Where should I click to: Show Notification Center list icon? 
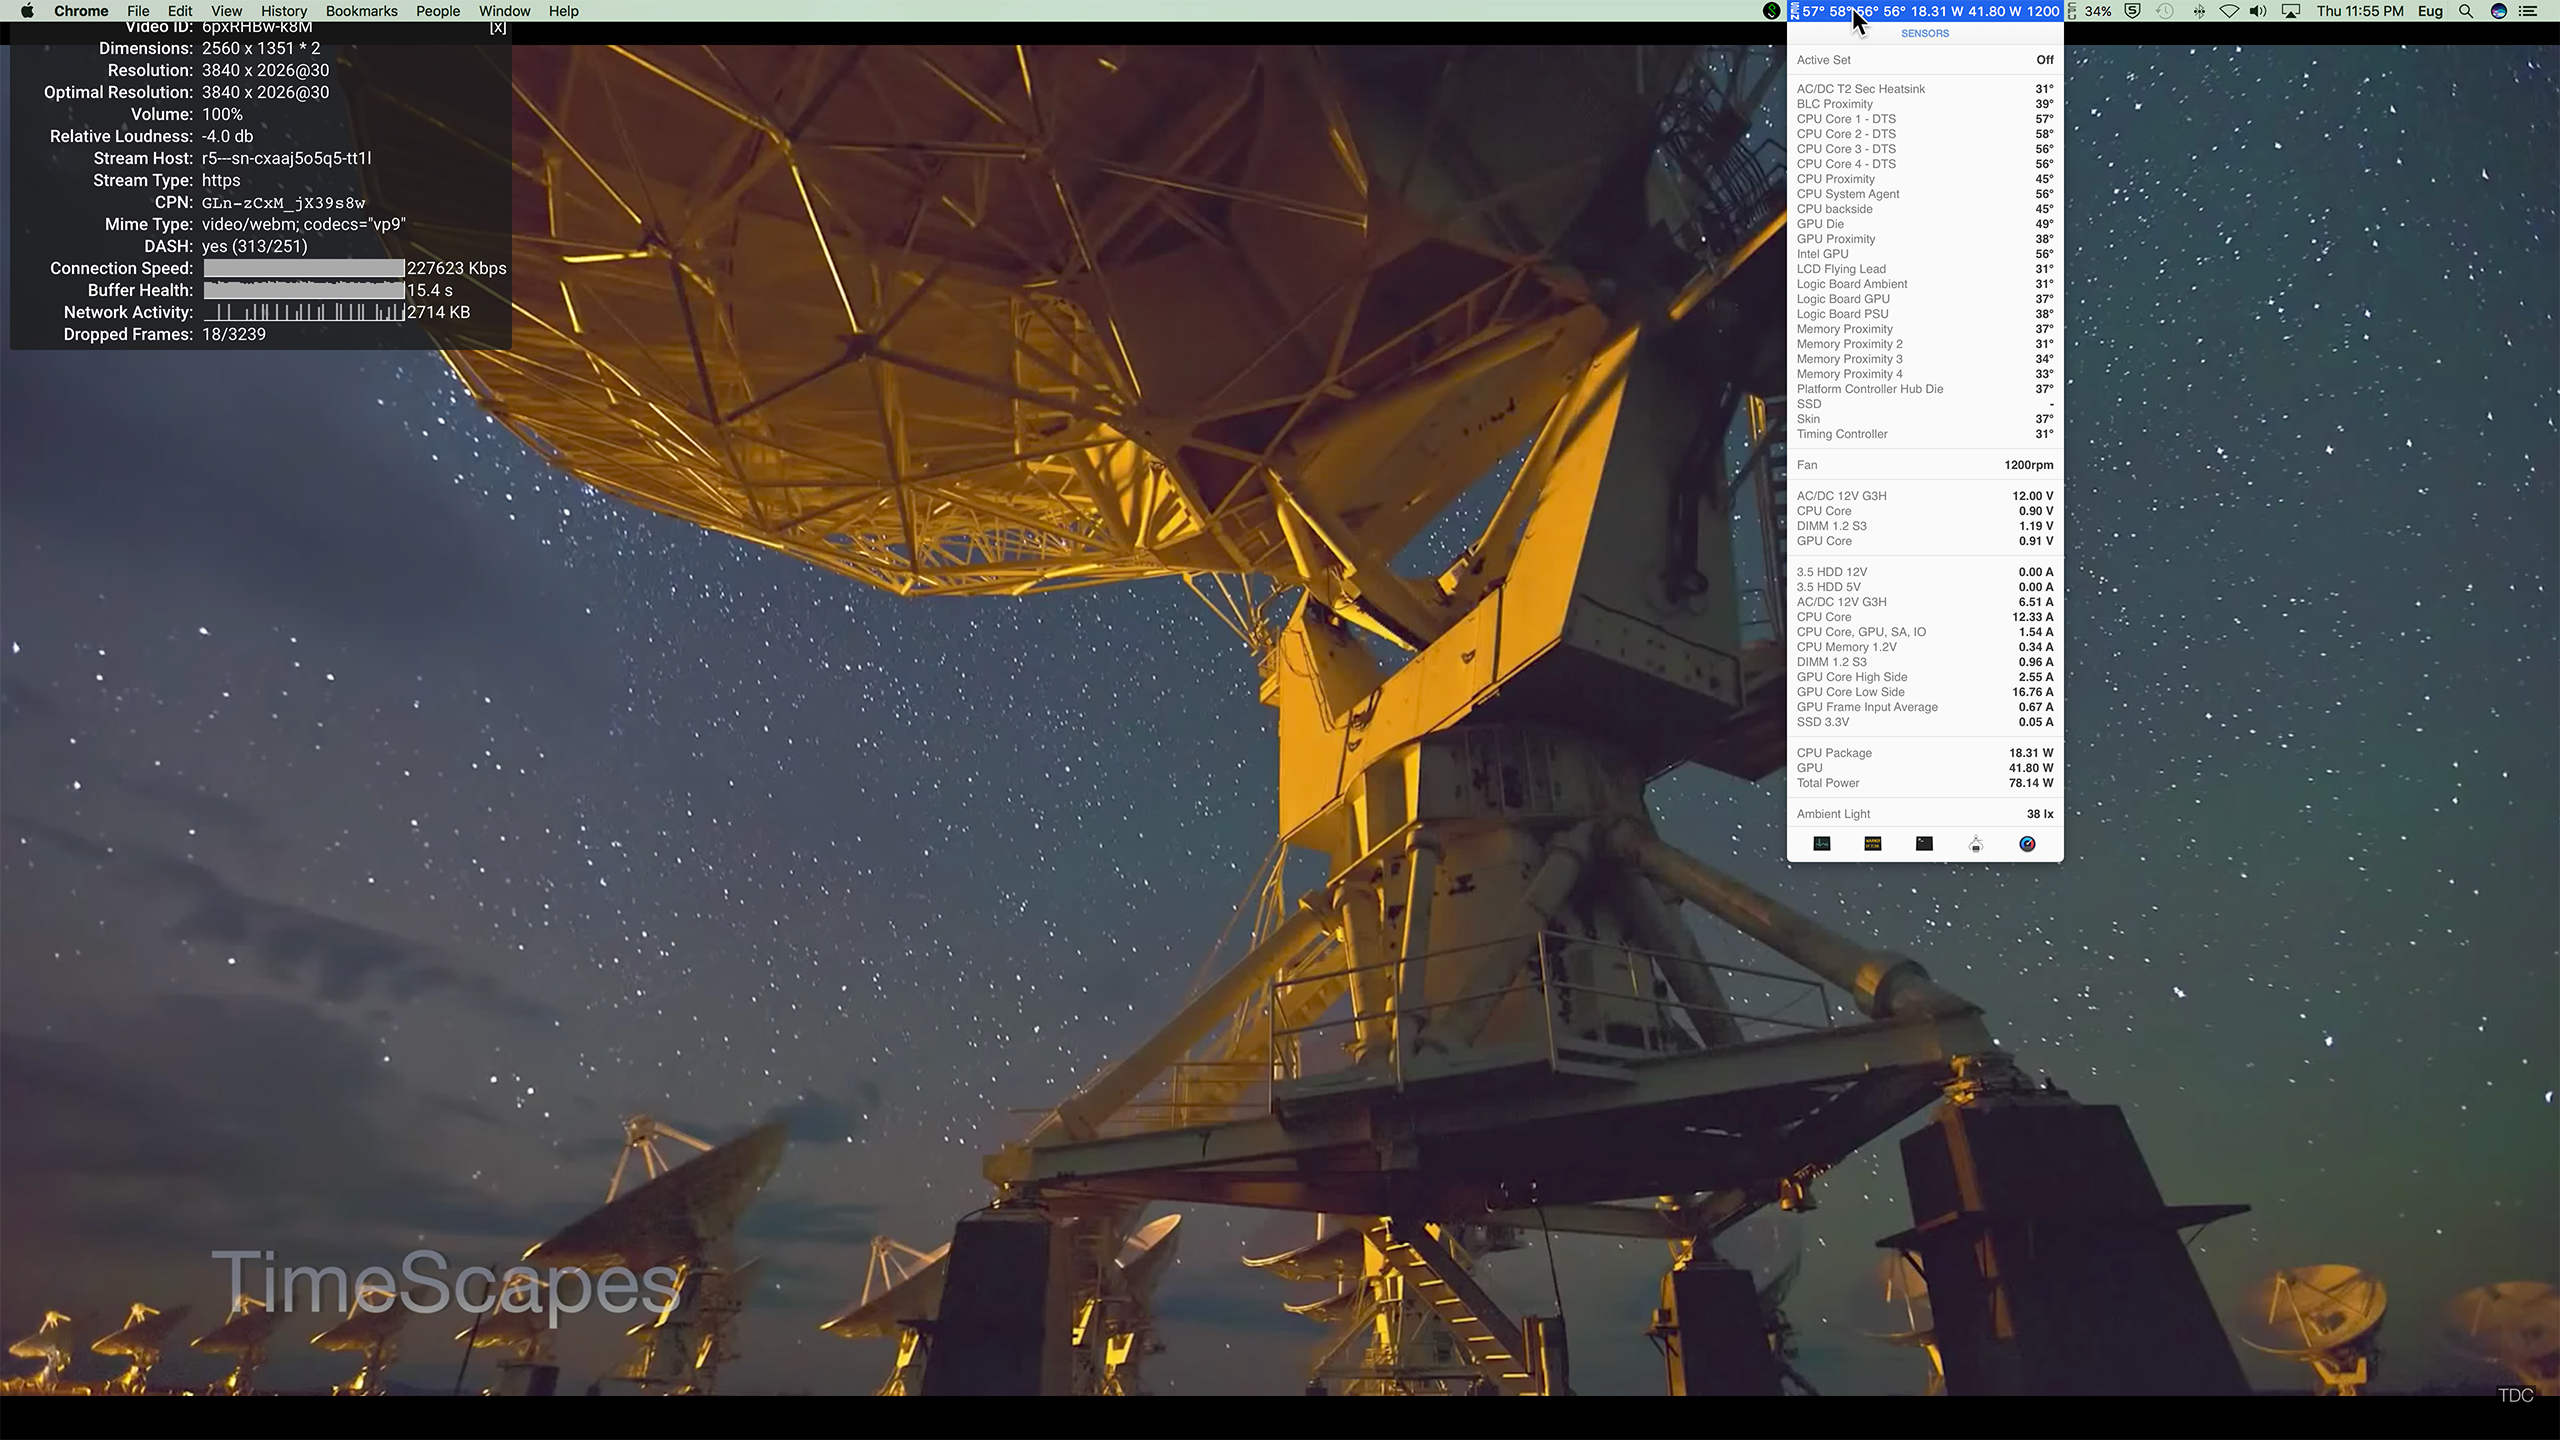coord(2528,11)
